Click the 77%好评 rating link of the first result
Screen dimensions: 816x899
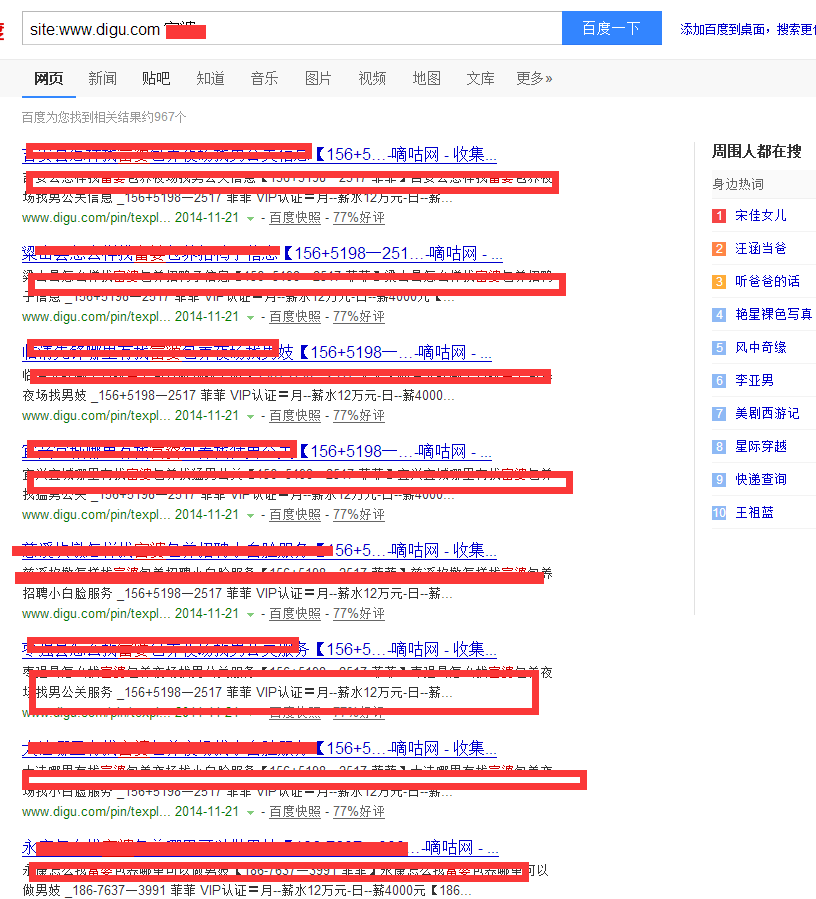pos(361,217)
